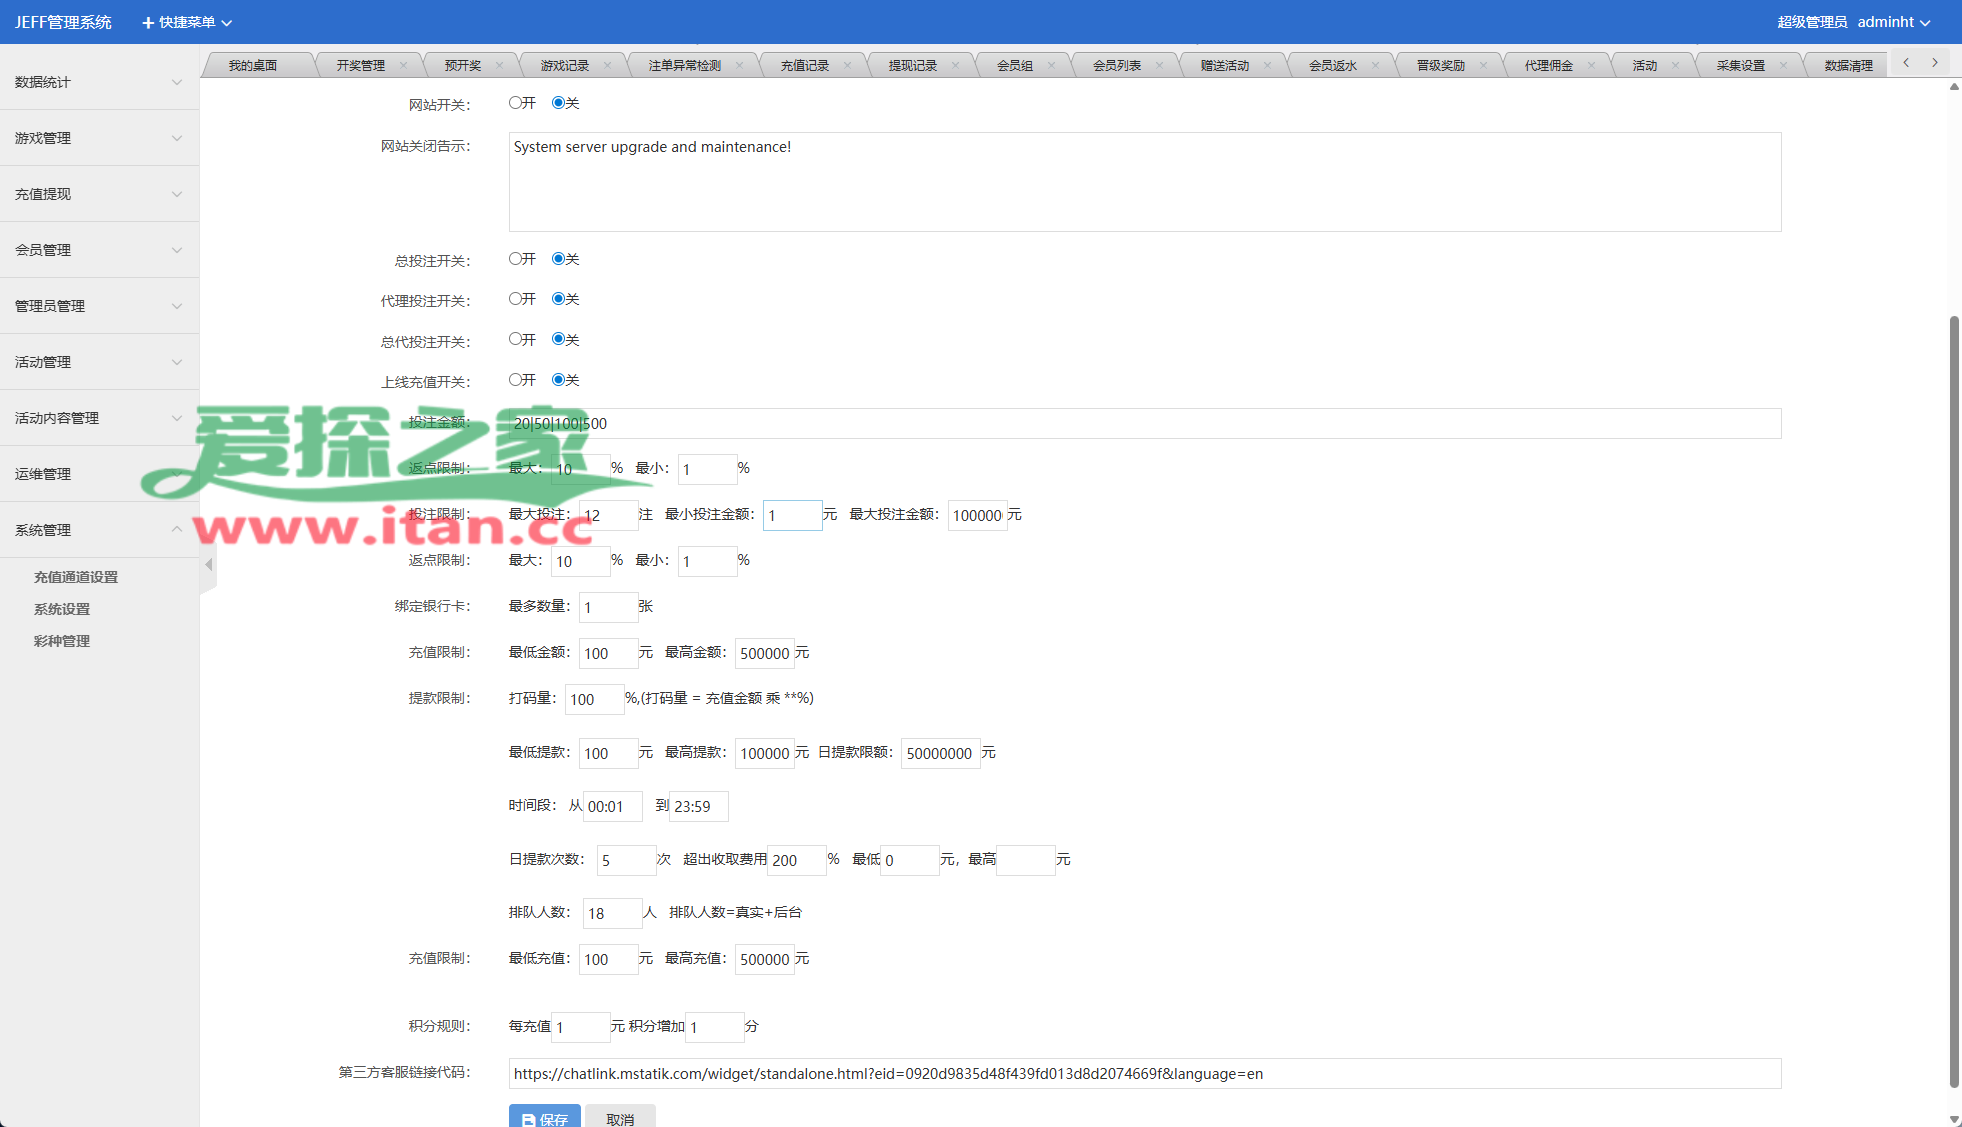Screen dimensions: 1962x1127
Task: Expand the 活动管理 sidebar section
Action: (x=99, y=362)
